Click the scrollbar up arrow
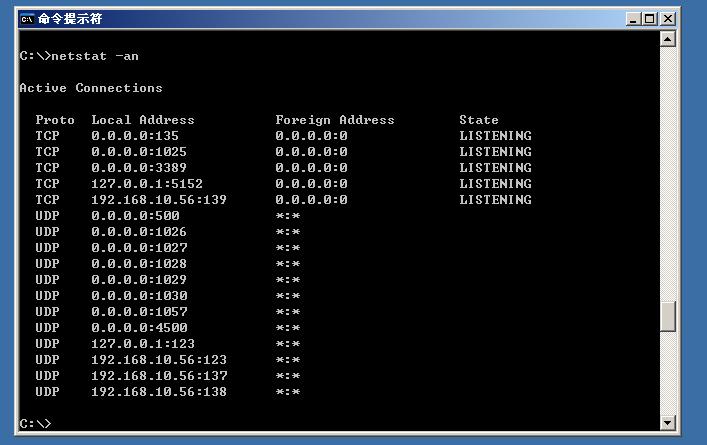 click(668, 39)
